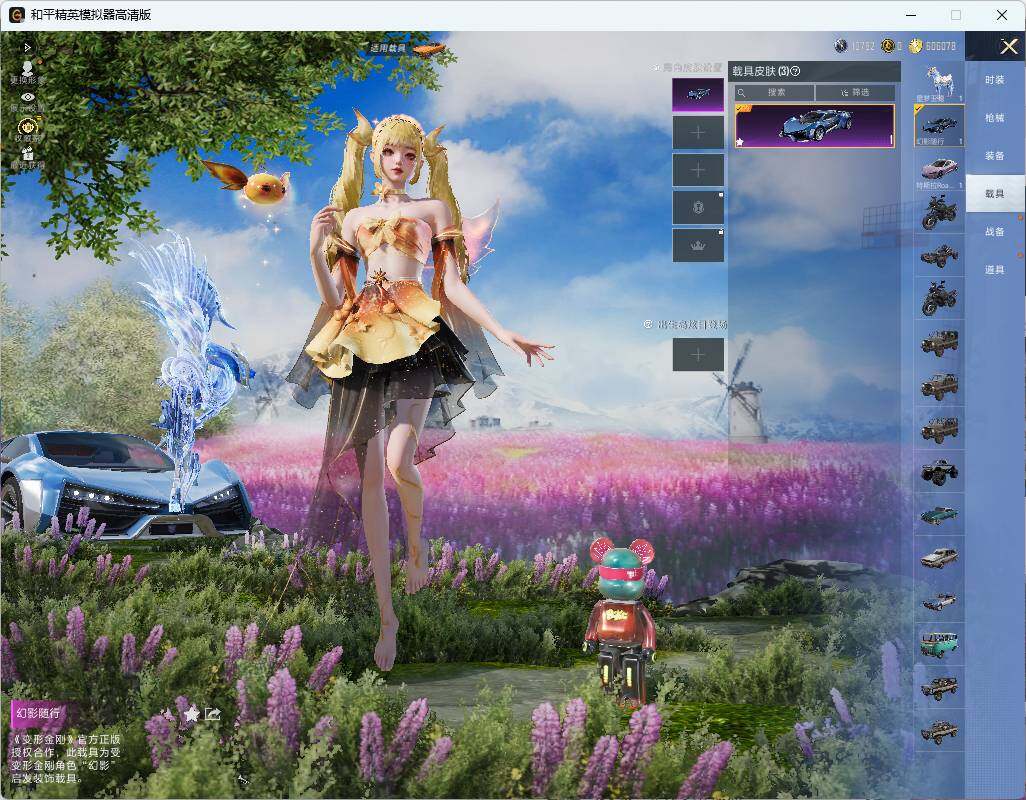Select the teal minibus vehicle icon
This screenshot has height=800, width=1026.
pyautogui.click(x=939, y=644)
